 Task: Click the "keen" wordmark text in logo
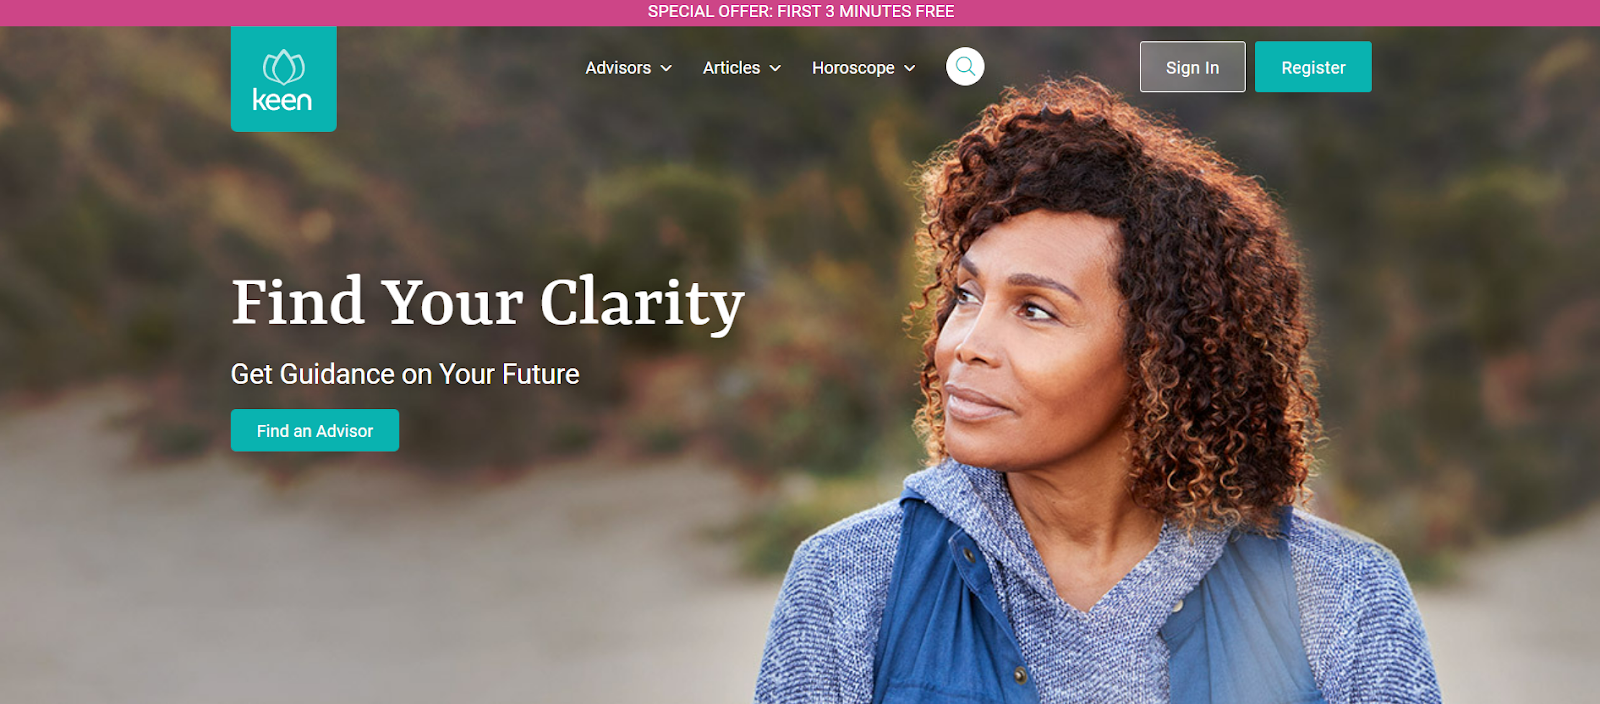(282, 100)
